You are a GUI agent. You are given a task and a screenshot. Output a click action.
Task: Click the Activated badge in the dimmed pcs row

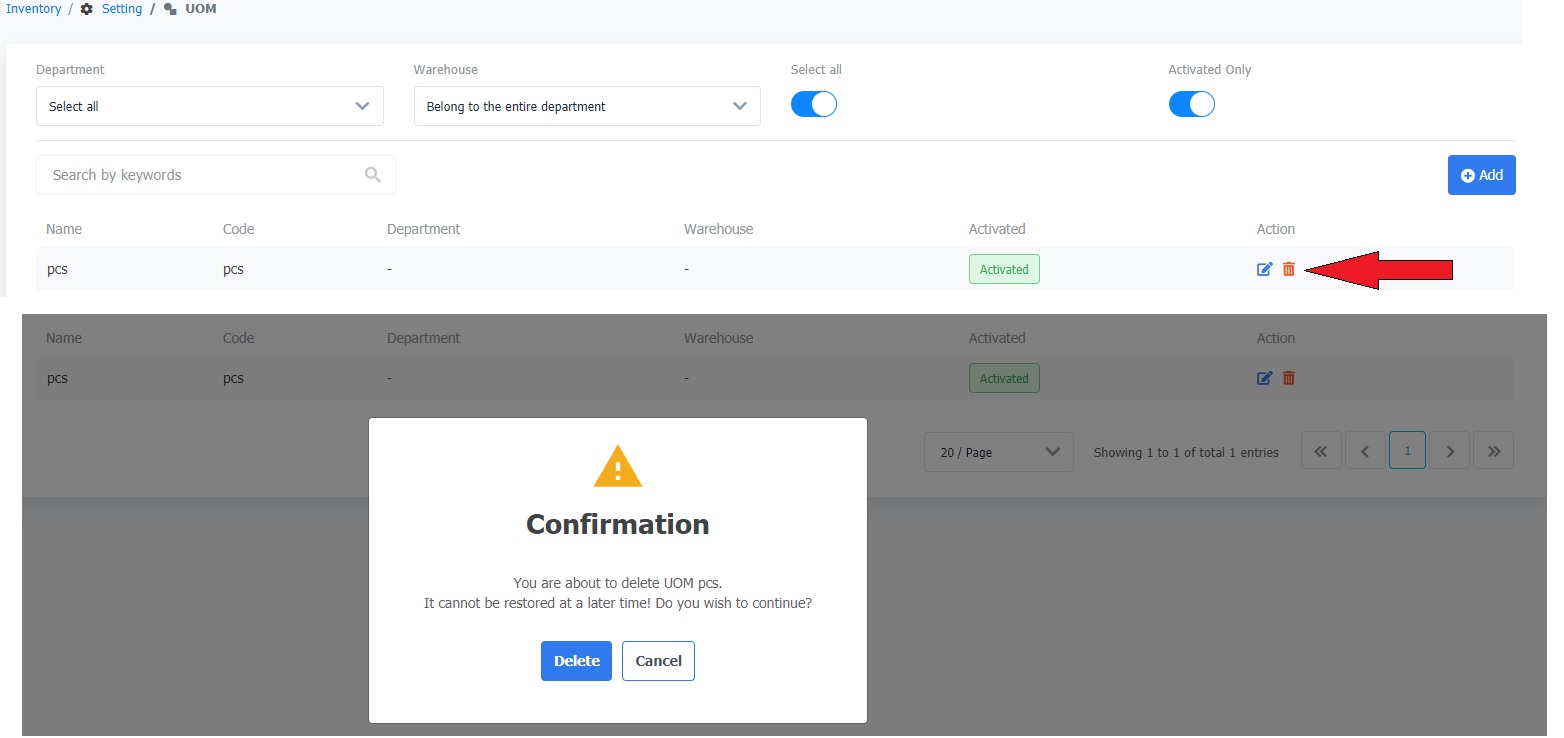tap(1004, 378)
